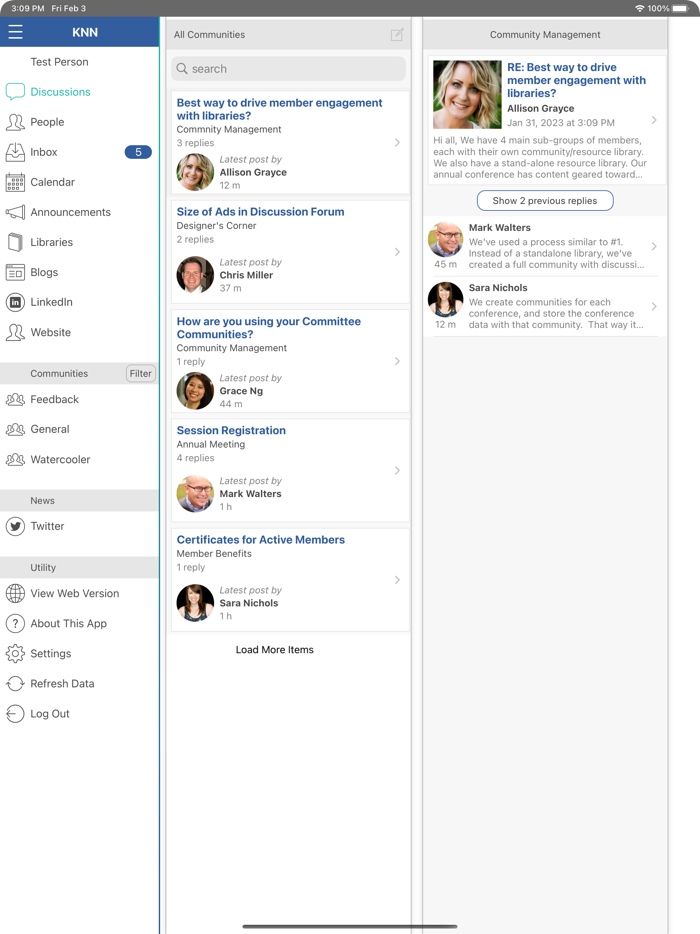Click the Community Management header title
The width and height of the screenshot is (700, 934).
(x=545, y=35)
